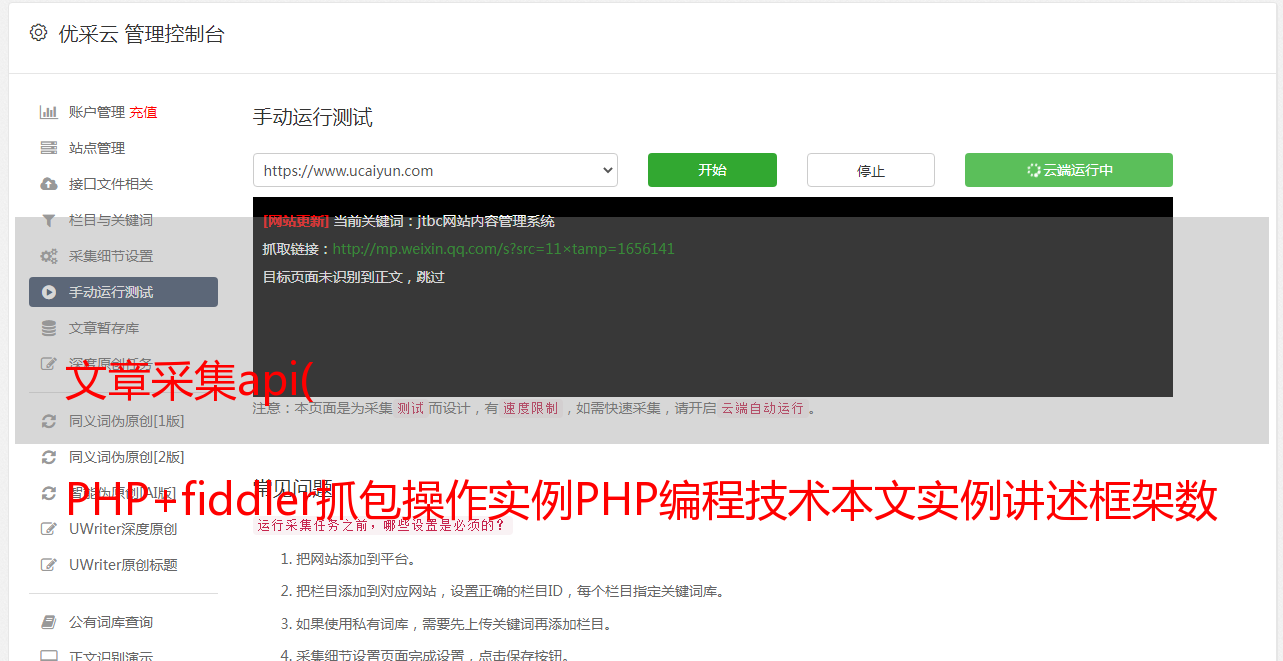This screenshot has width=1283, height=661.
Task: Click the console line 目标页面未识别到正文，跳过
Action: tap(354, 277)
